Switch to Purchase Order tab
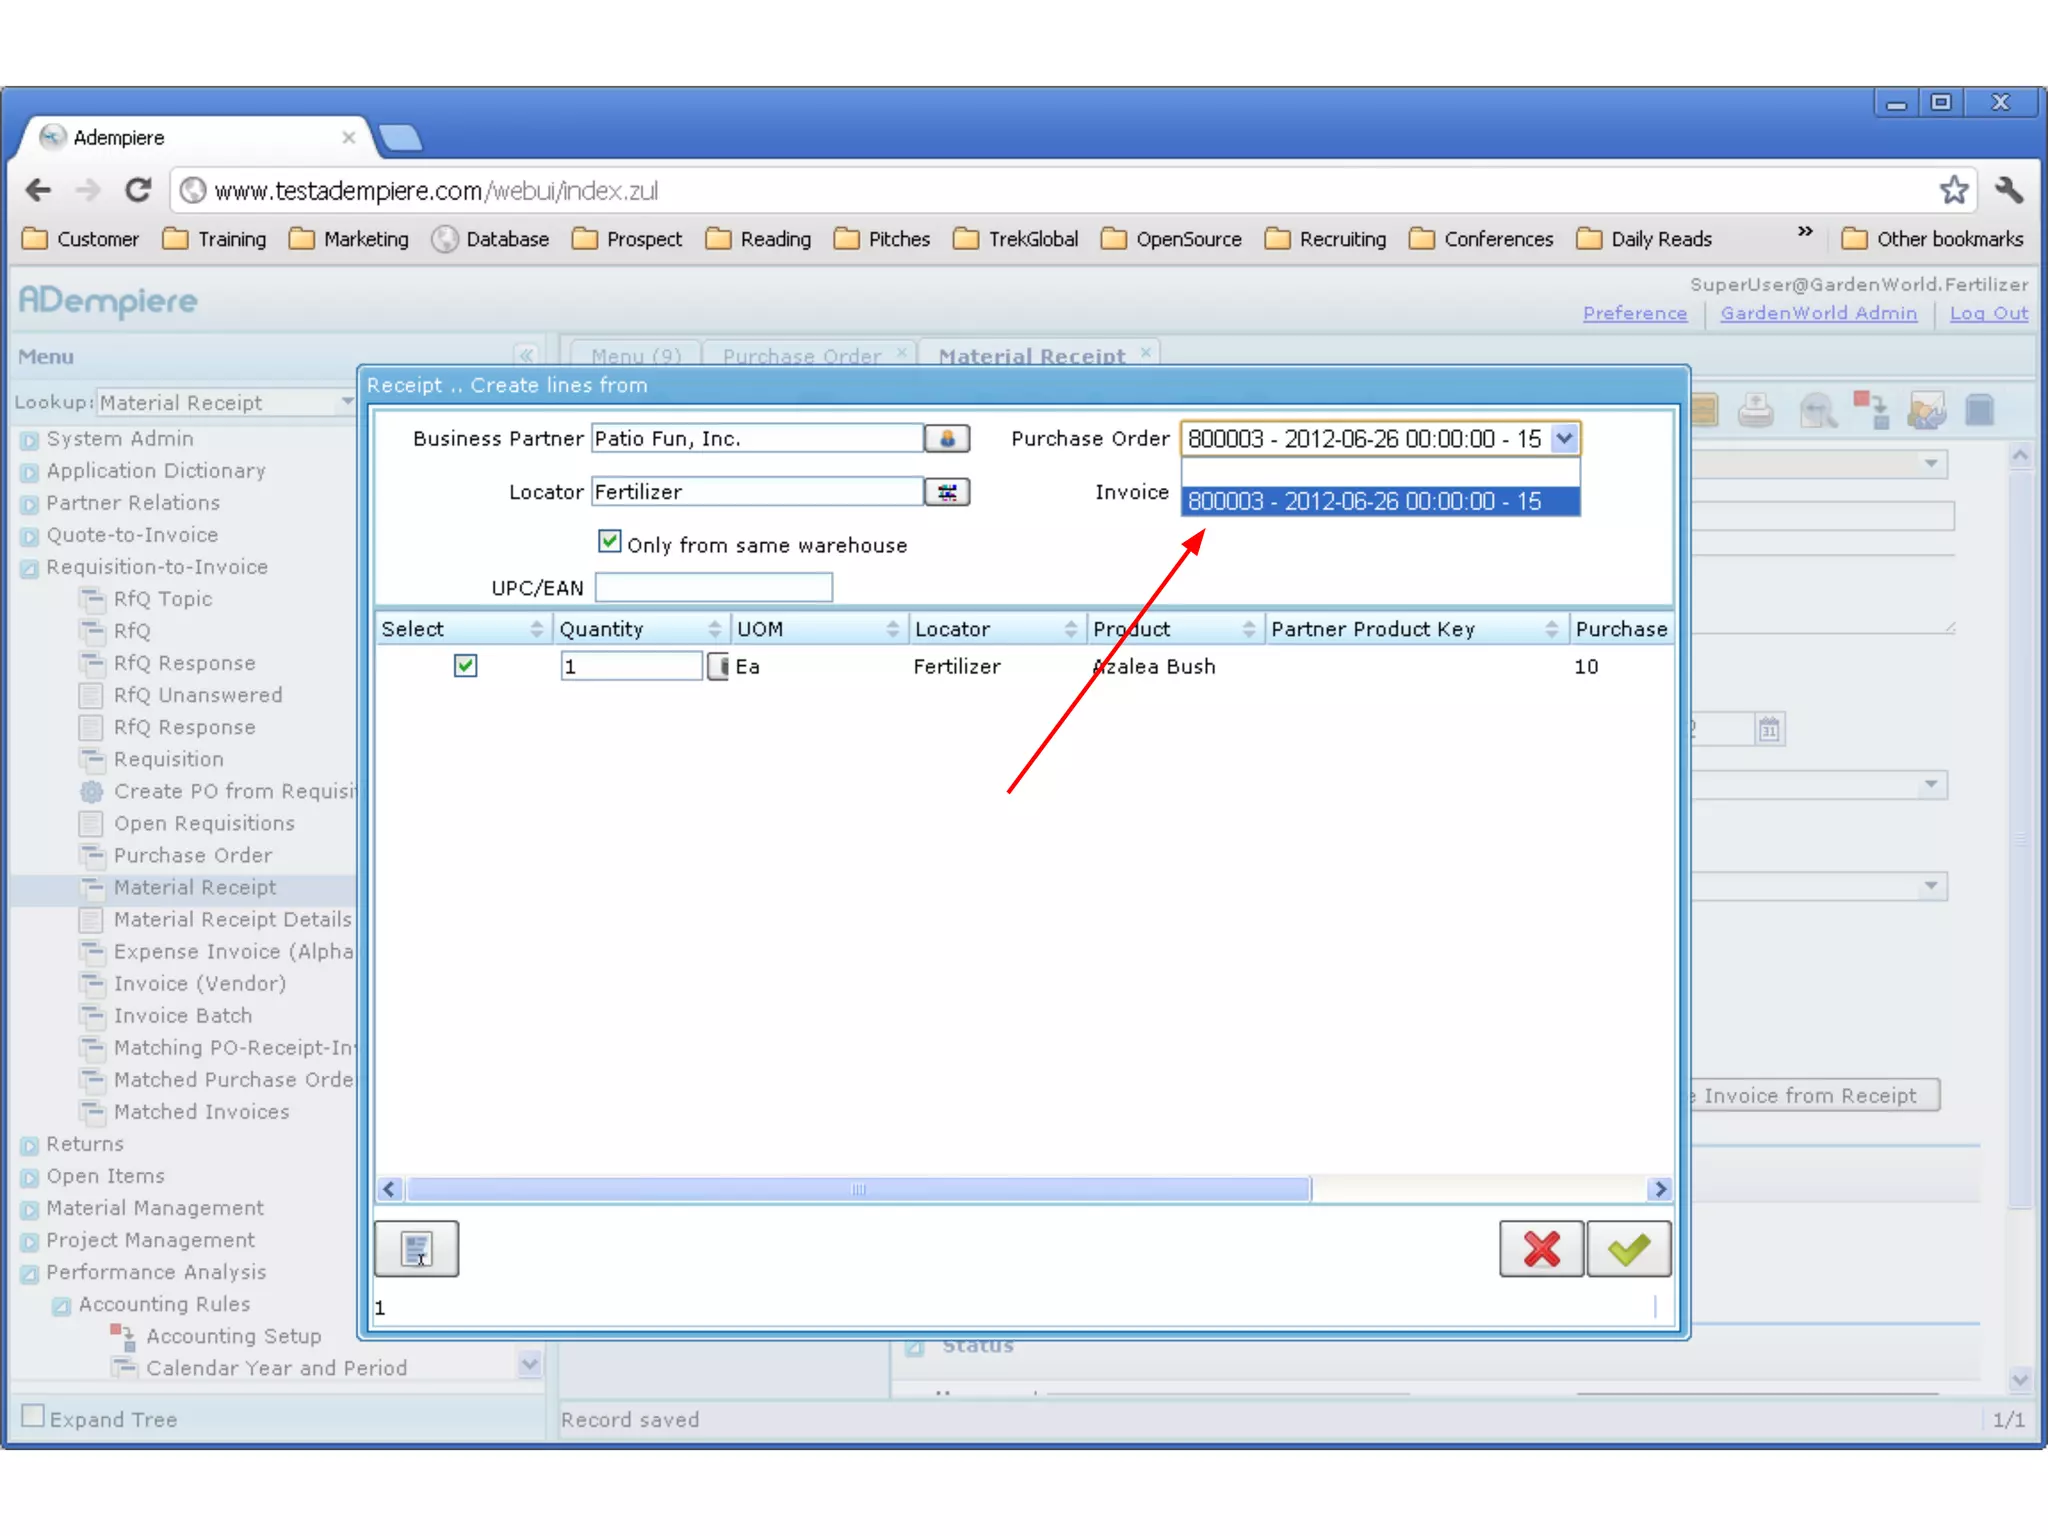Image resolution: width=2048 pixels, height=1536 pixels. click(x=802, y=356)
